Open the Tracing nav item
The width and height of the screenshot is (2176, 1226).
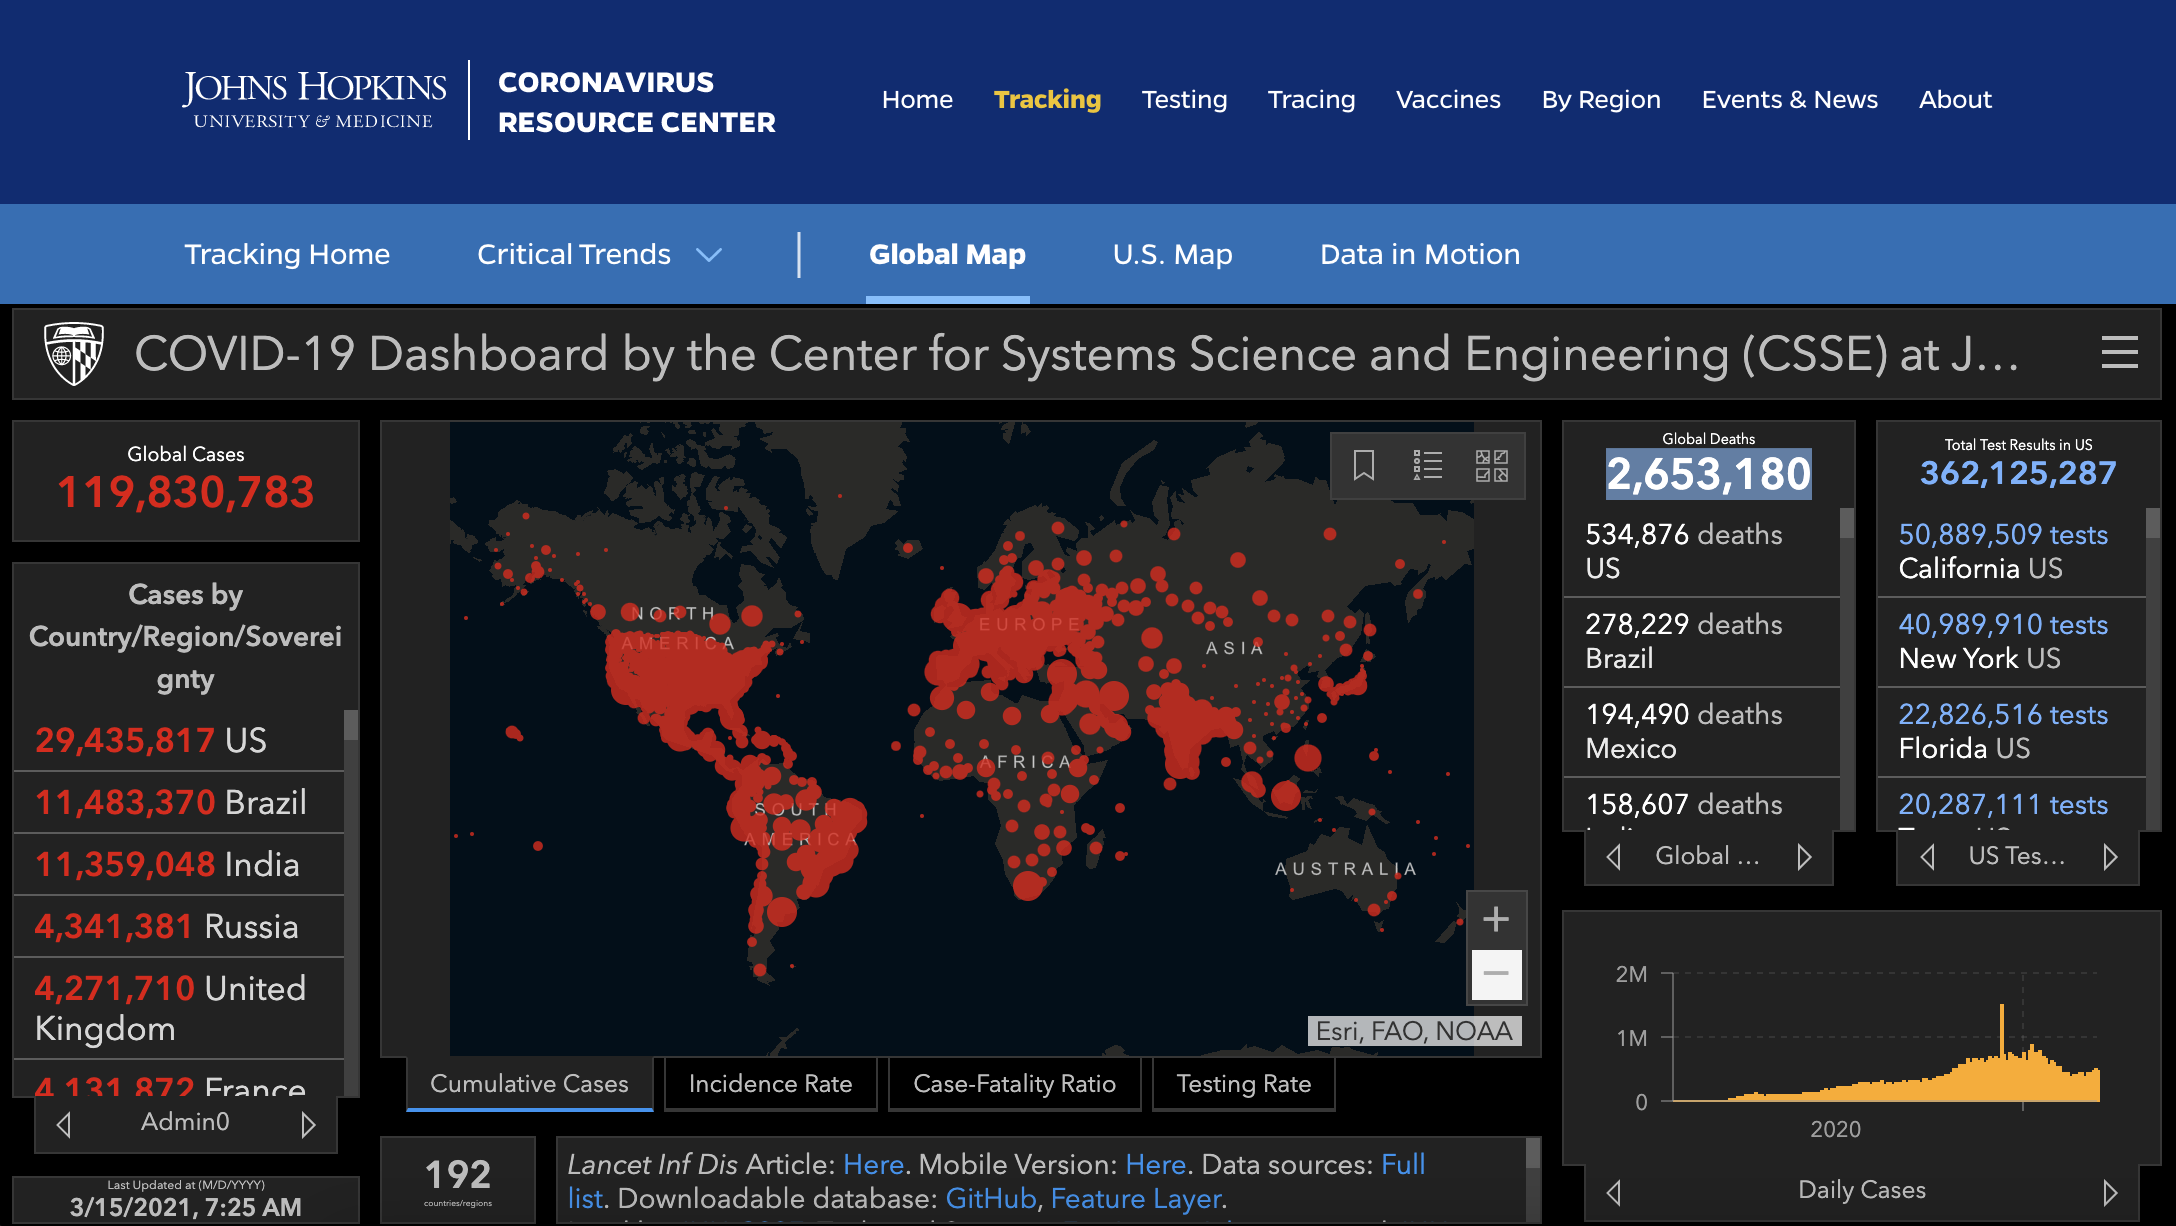click(1311, 100)
